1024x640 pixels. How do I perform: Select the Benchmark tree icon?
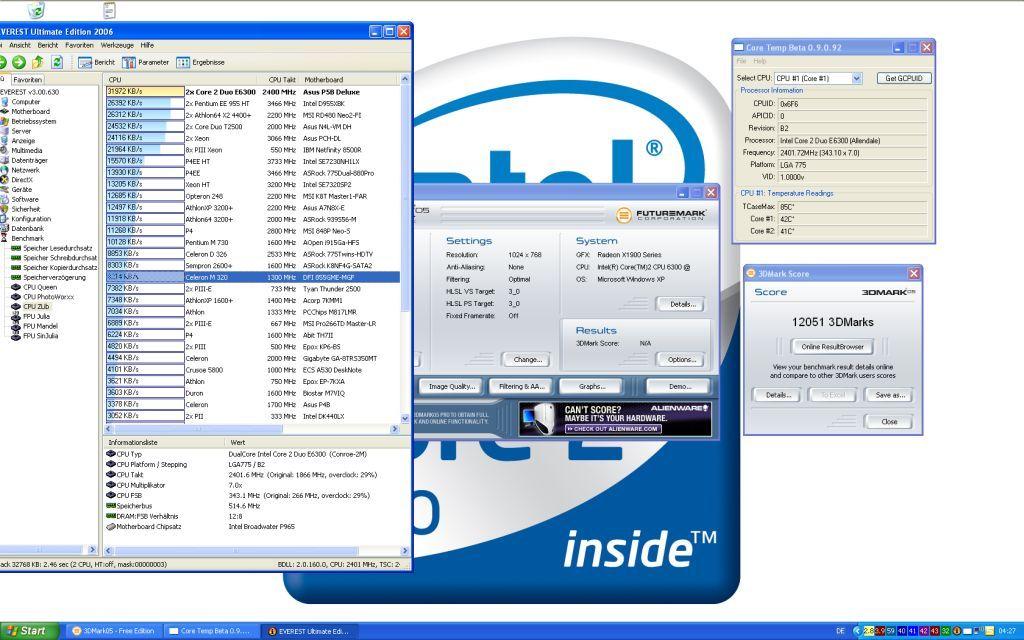(5, 238)
